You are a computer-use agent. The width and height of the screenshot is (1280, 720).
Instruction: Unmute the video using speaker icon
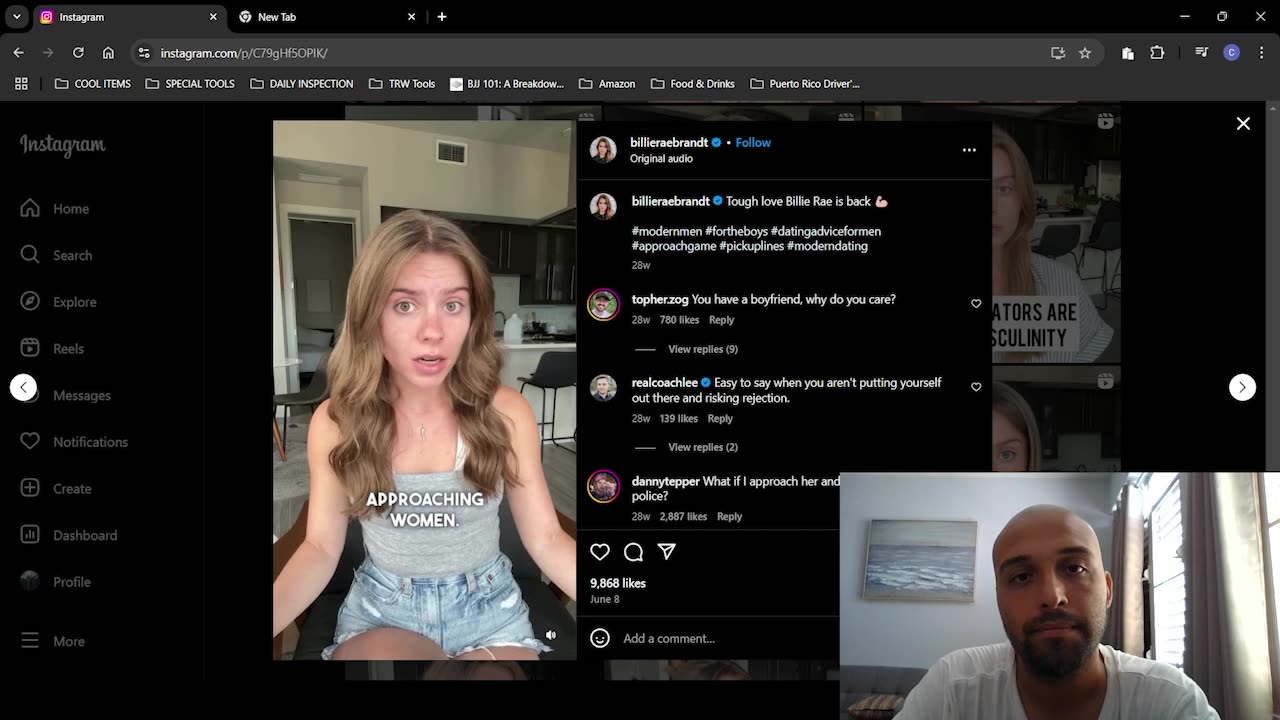point(551,635)
